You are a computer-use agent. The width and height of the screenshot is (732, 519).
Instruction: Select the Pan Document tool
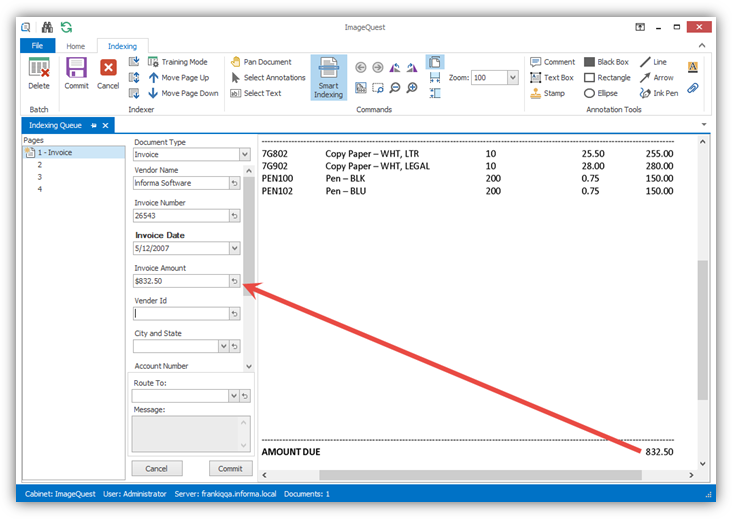[x=261, y=62]
